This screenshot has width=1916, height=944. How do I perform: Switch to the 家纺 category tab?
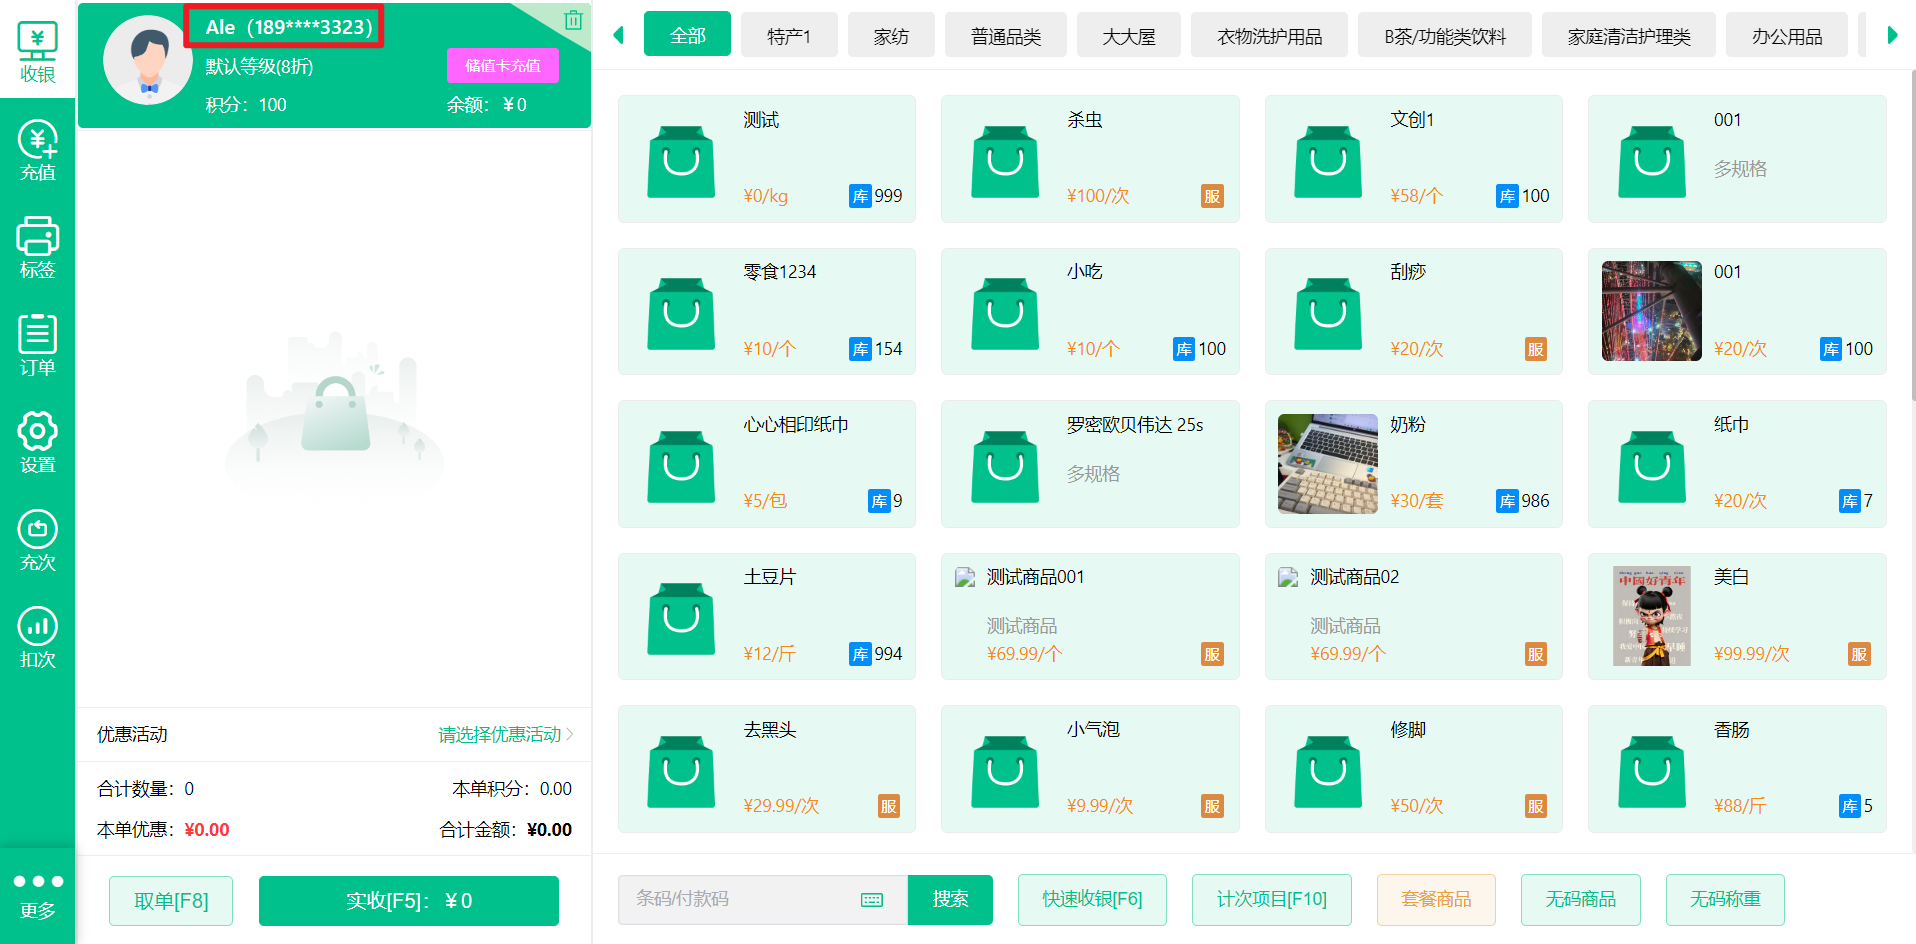pos(891,36)
